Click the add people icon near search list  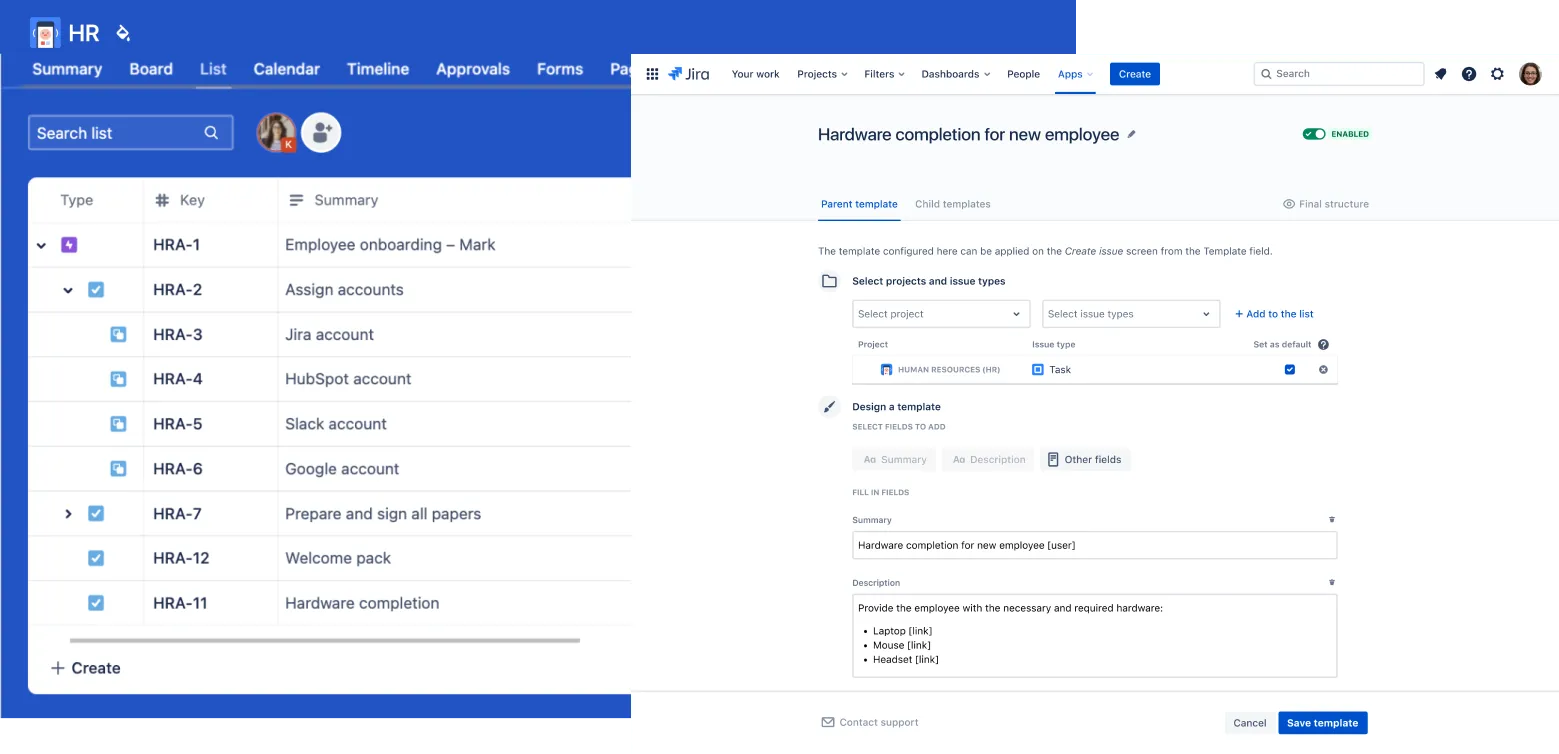(x=321, y=132)
